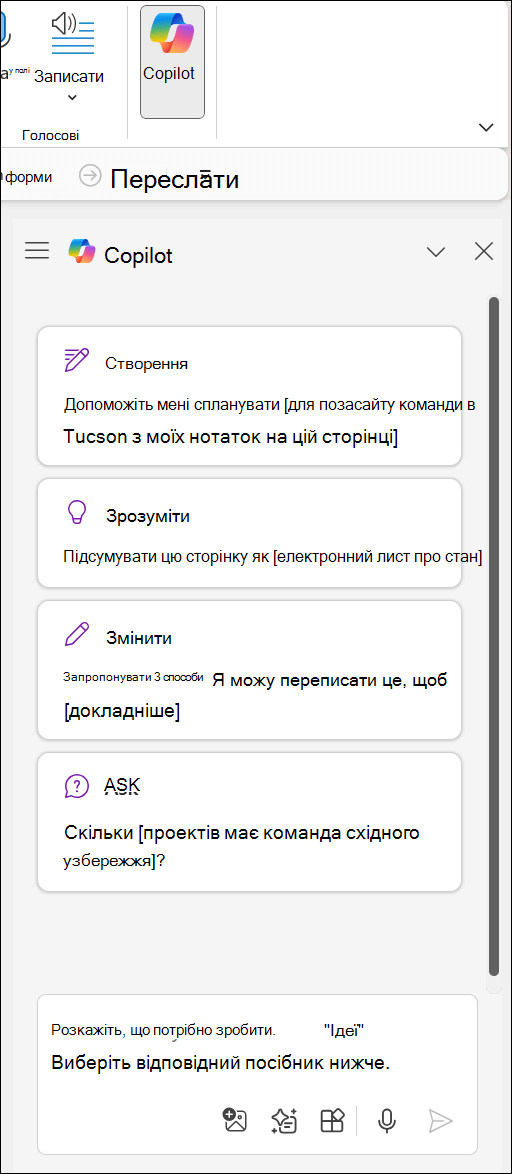Open the Copilot pane hamburger menu
Viewport: 512px width, 1174px height.
pyautogui.click(x=37, y=251)
